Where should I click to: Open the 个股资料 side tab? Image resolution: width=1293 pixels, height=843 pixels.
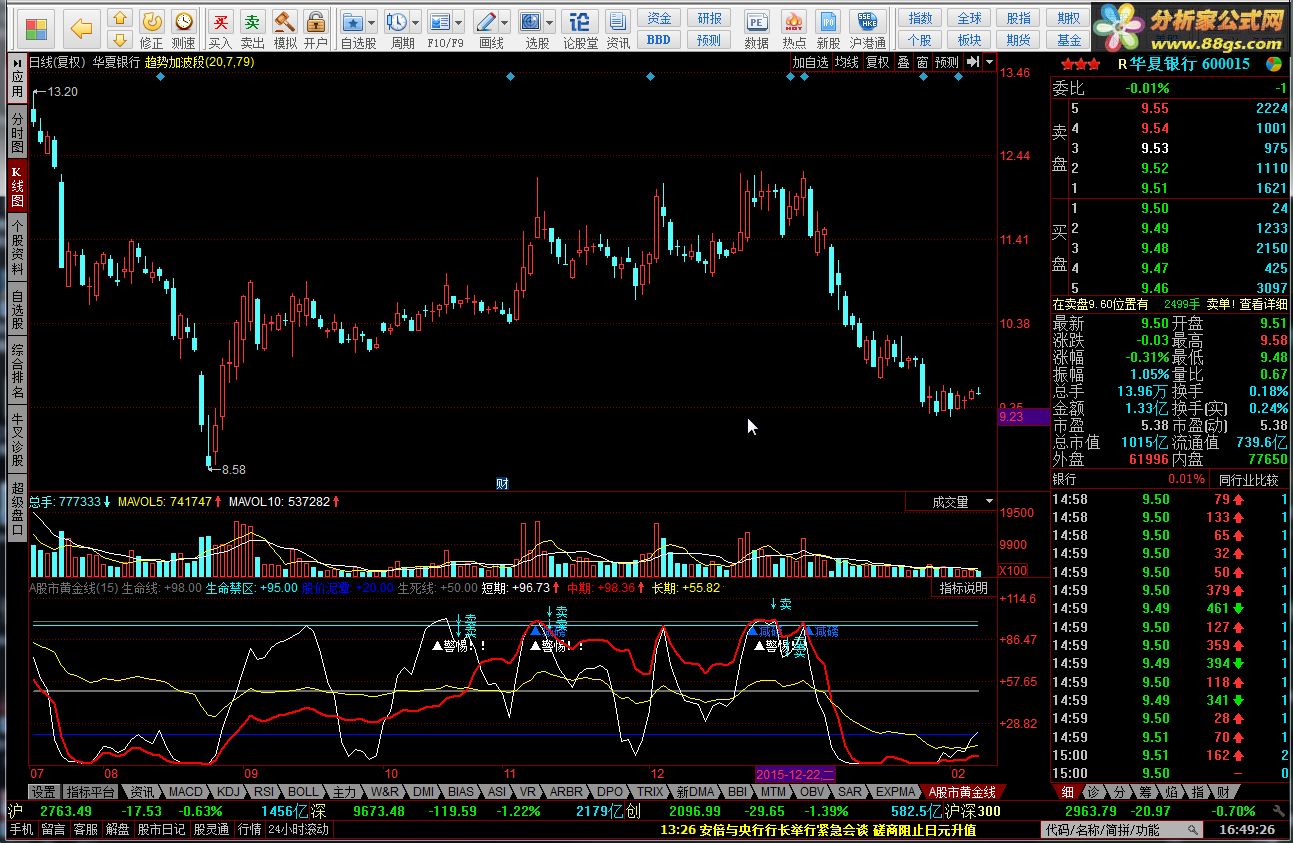click(17, 247)
